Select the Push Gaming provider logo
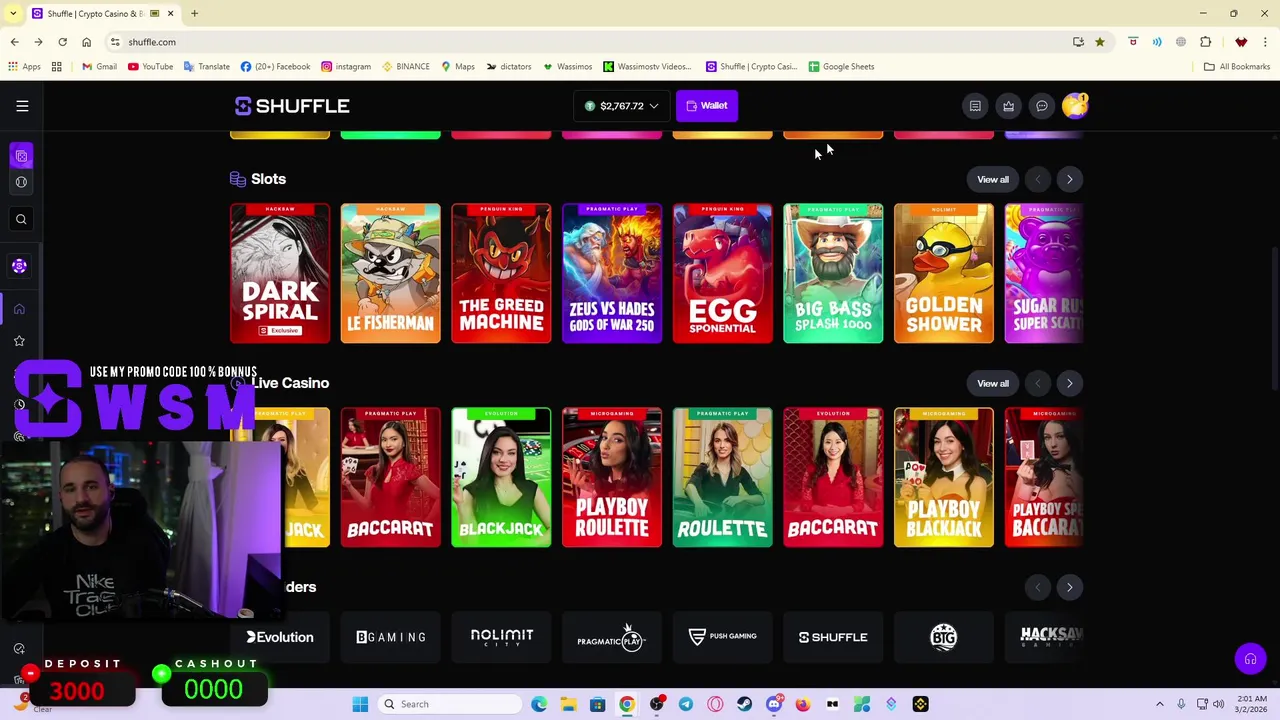The height and width of the screenshot is (720, 1280). click(722, 637)
